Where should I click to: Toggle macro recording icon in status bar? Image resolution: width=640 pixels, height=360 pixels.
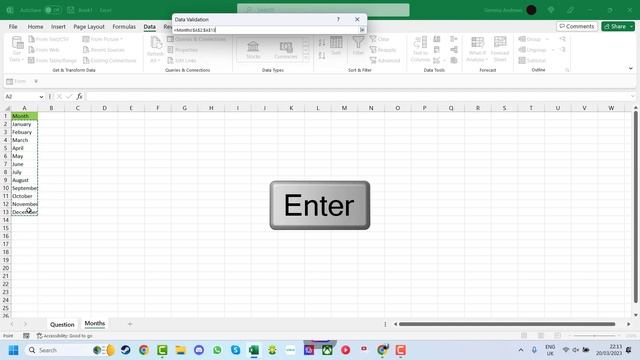coord(26,336)
